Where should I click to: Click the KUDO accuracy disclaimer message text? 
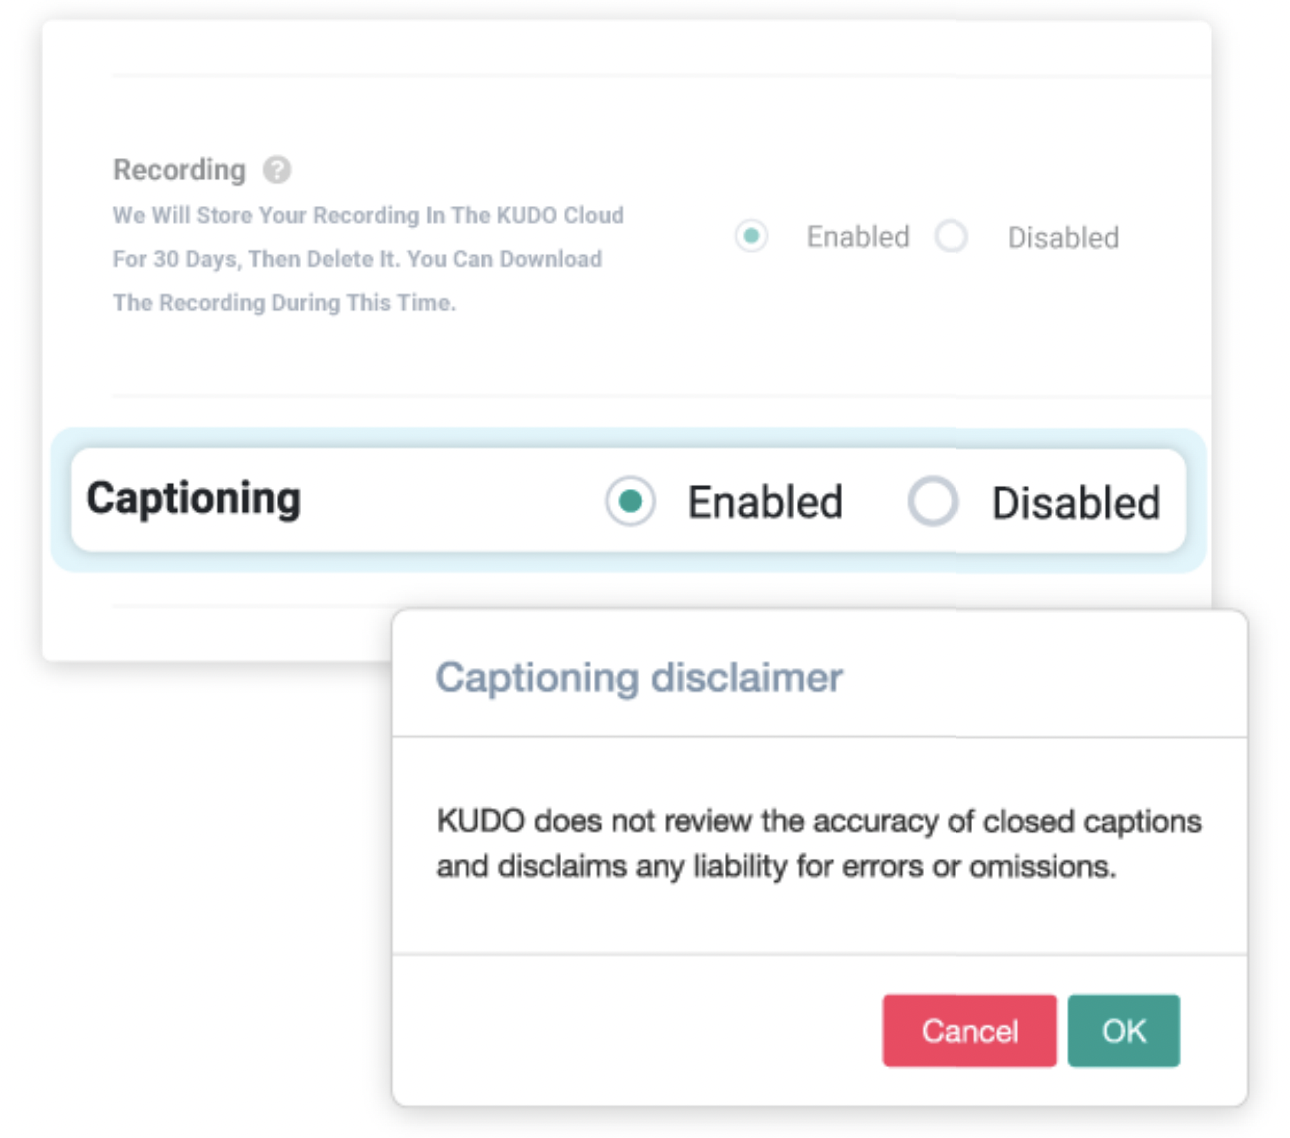pyautogui.click(x=819, y=843)
